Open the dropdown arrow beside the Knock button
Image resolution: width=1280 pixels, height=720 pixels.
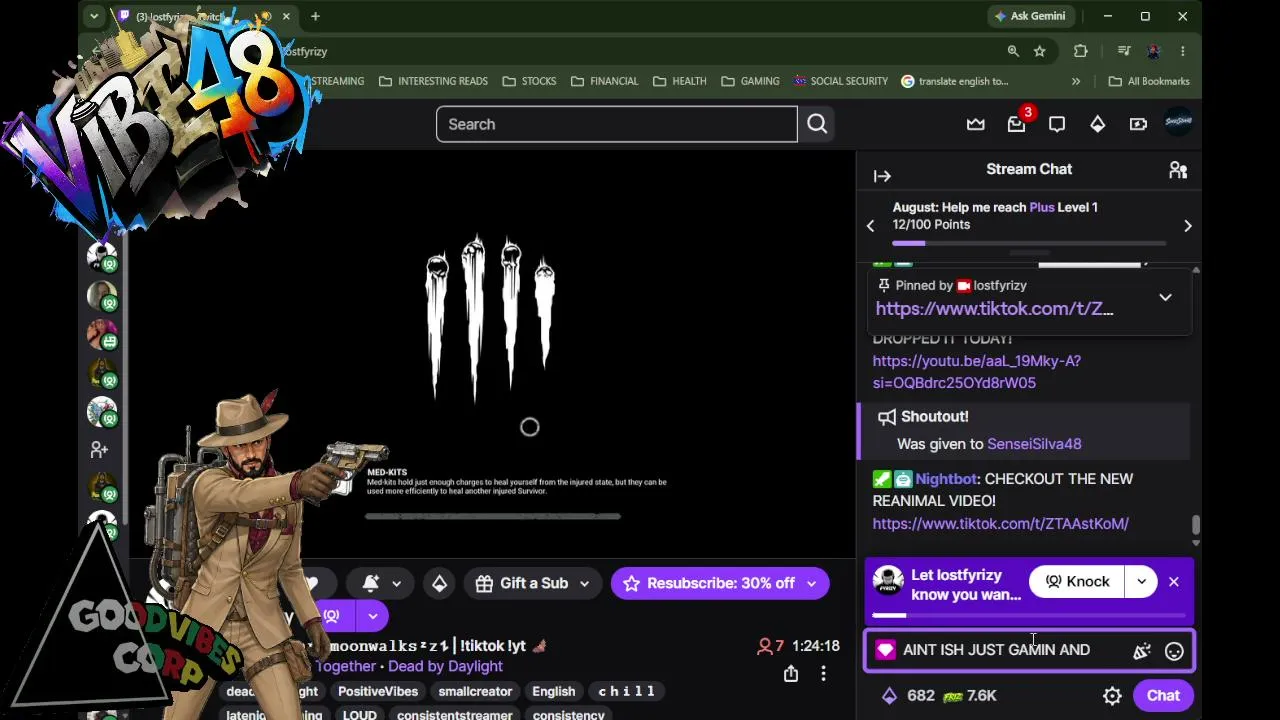pyautogui.click(x=1141, y=582)
